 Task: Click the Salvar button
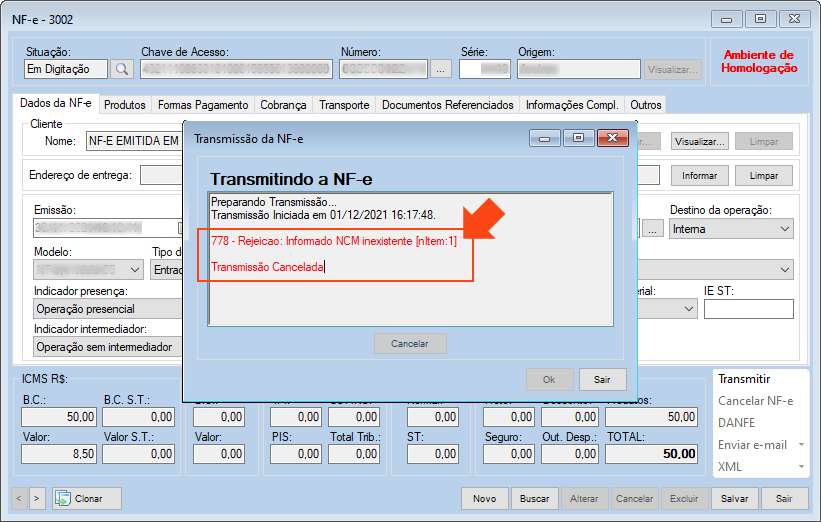(x=734, y=498)
